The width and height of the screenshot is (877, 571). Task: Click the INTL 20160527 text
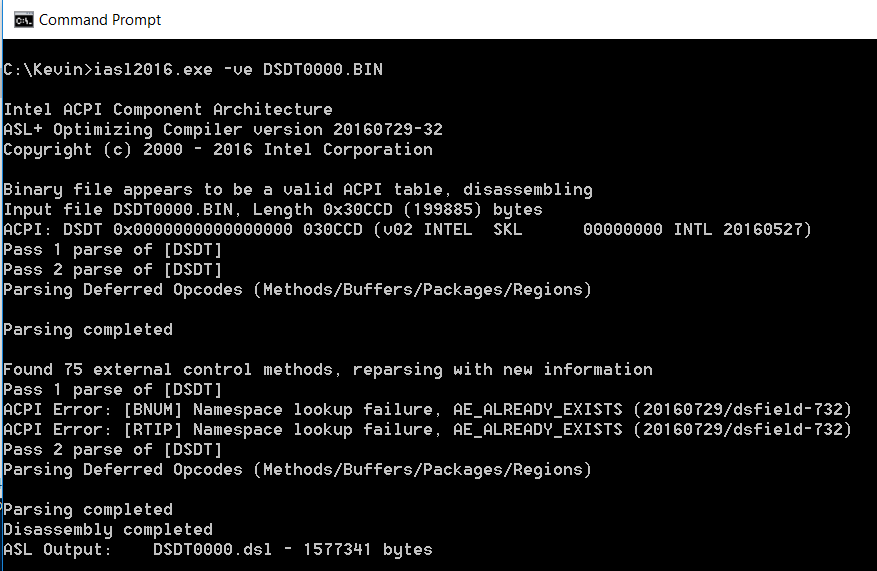coord(742,230)
